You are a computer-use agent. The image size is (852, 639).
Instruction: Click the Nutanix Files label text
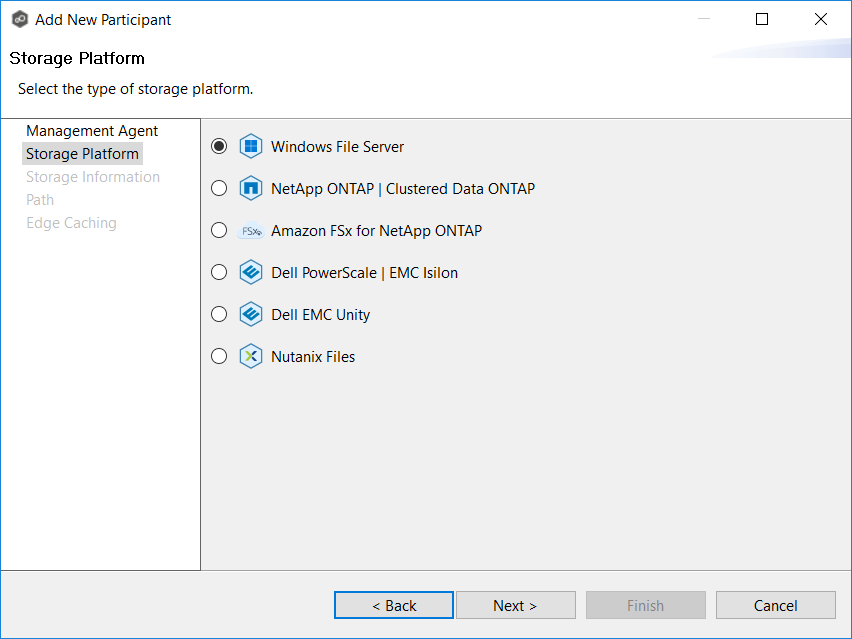tap(313, 357)
